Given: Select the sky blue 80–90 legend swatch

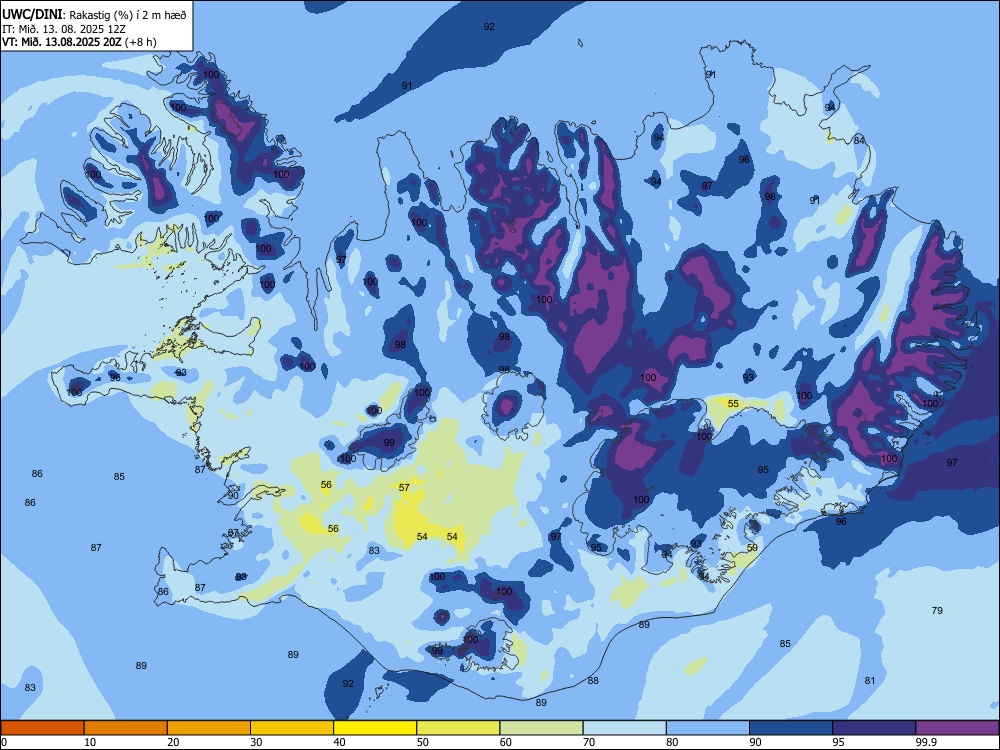Looking at the screenshot, I should 708,728.
